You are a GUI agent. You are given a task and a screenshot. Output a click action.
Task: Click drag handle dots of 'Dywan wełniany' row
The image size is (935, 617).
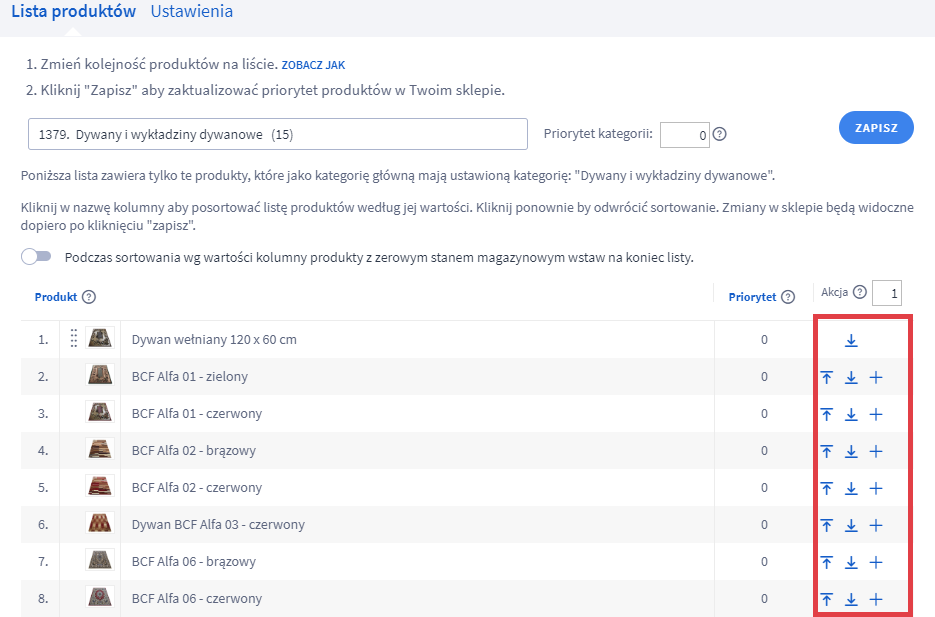(74, 338)
